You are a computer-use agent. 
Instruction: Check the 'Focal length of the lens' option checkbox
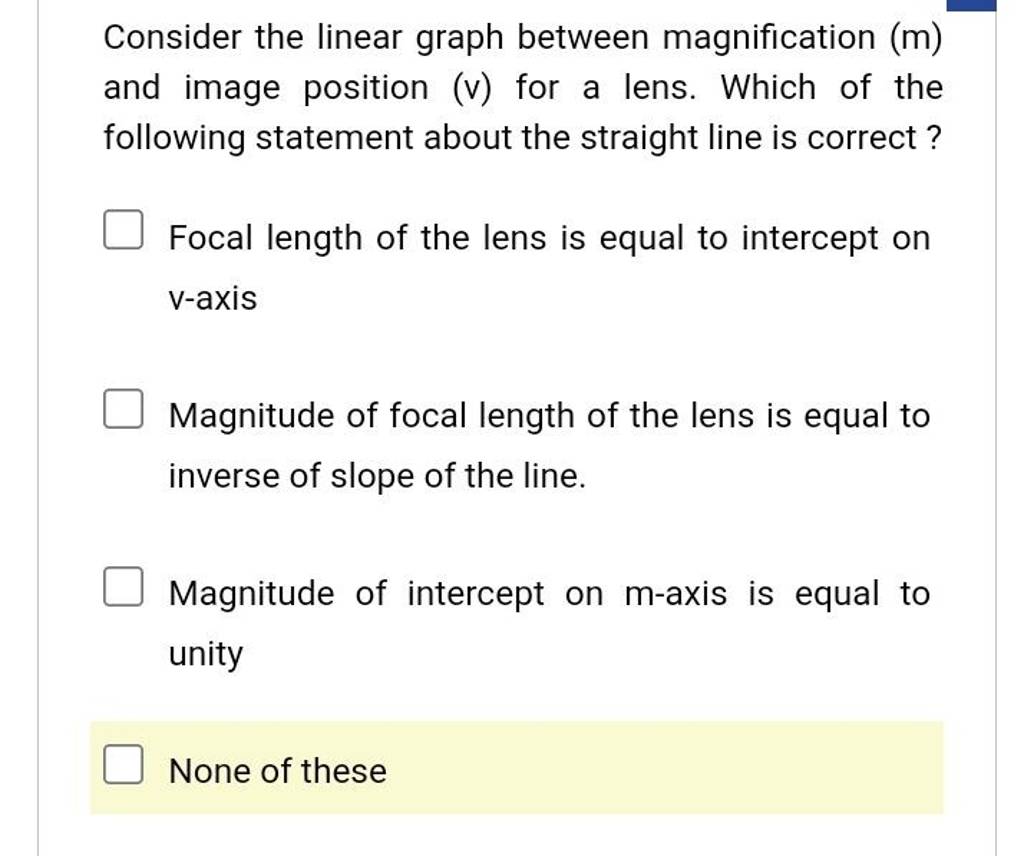(x=122, y=229)
